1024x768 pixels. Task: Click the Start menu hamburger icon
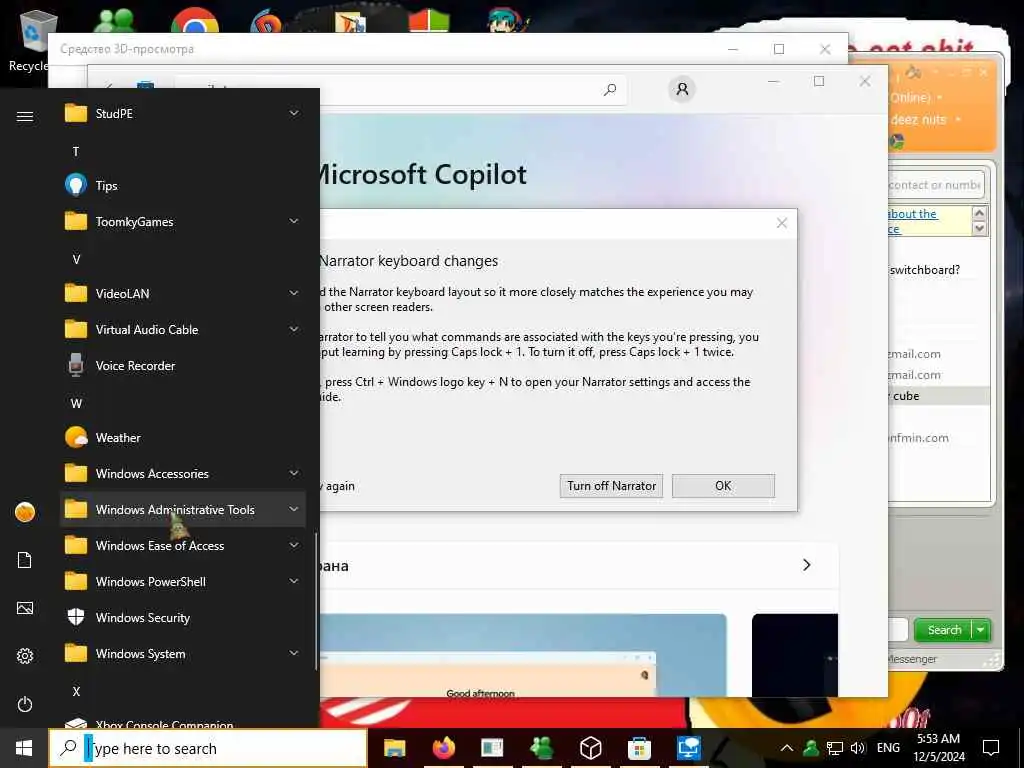25,116
